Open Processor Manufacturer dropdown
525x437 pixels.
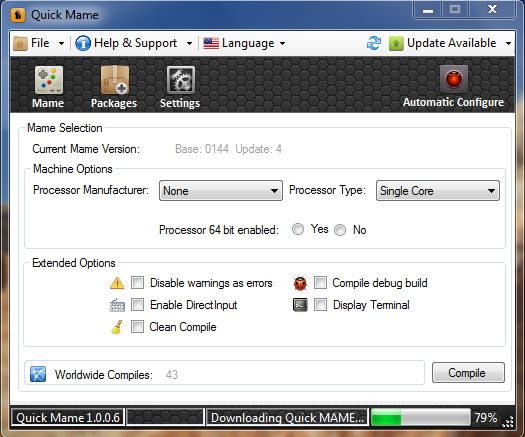click(221, 191)
